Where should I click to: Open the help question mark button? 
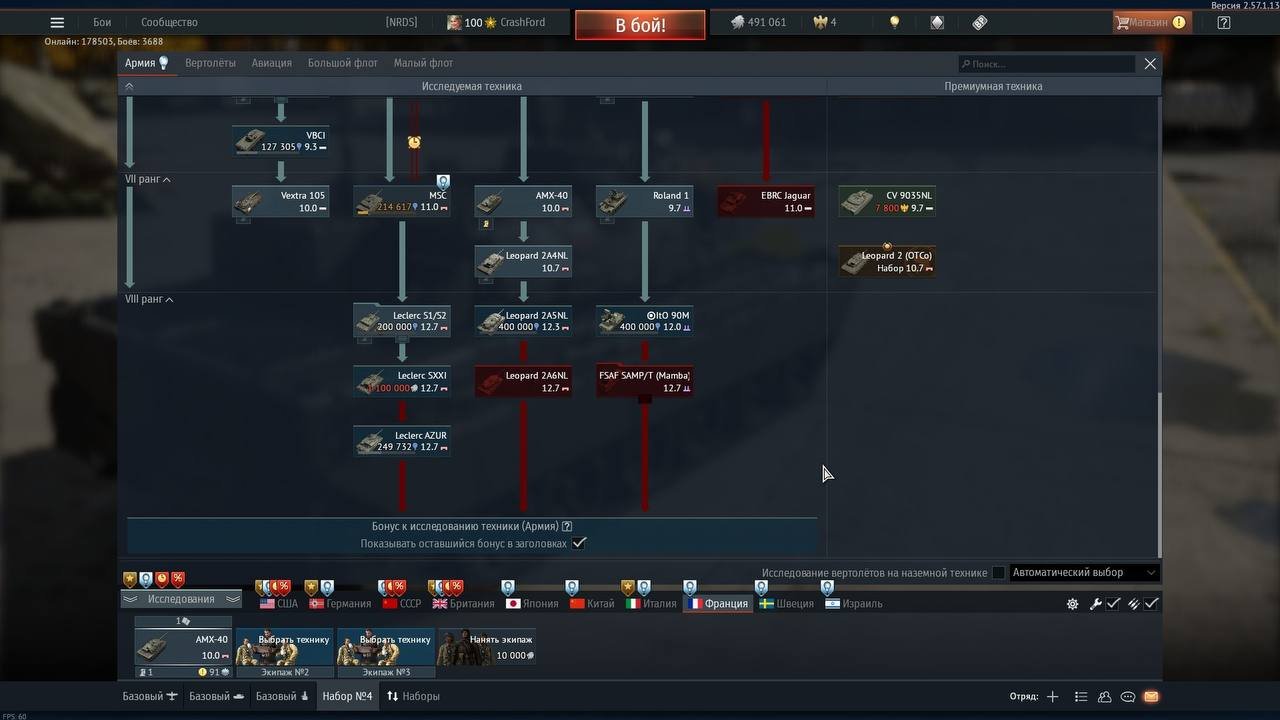[x=1224, y=22]
